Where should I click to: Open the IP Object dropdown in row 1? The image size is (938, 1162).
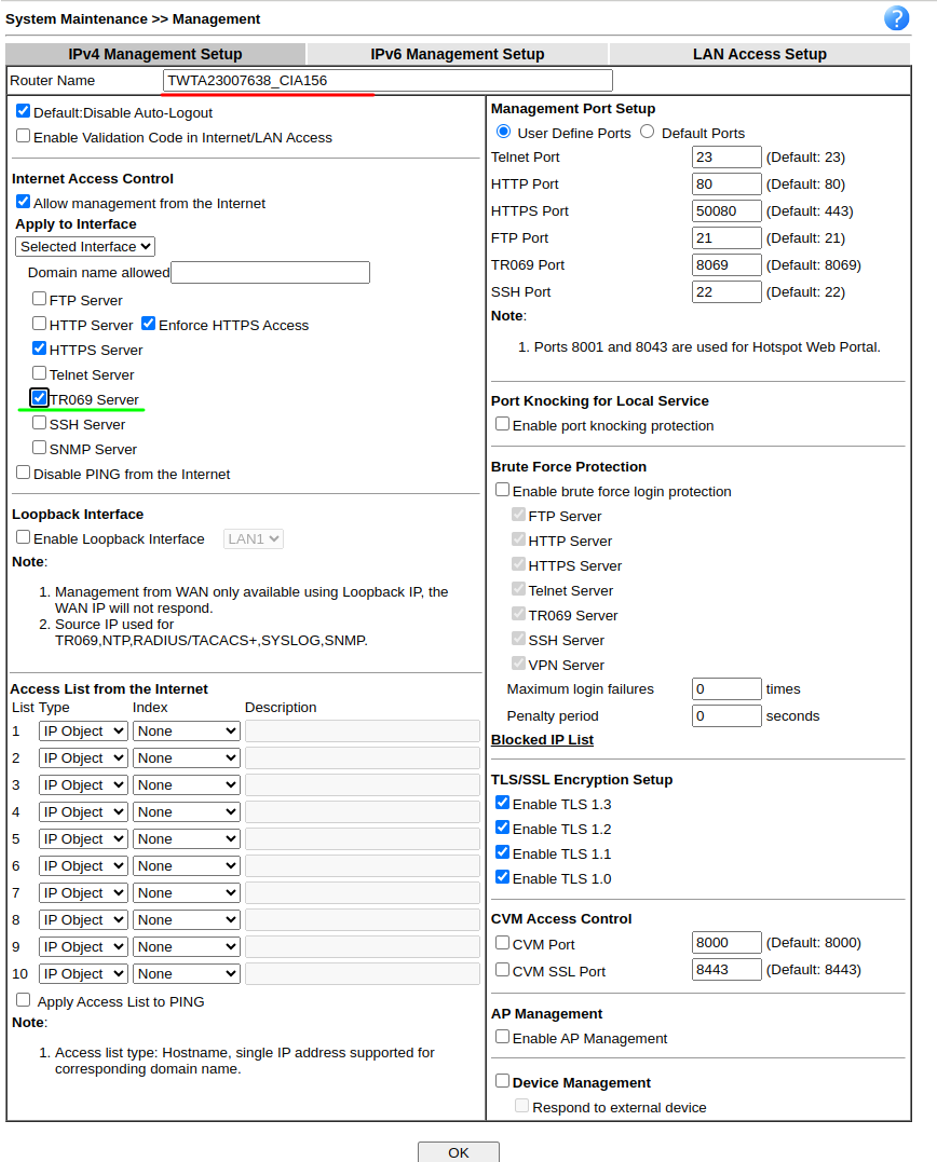pyautogui.click(x=84, y=731)
